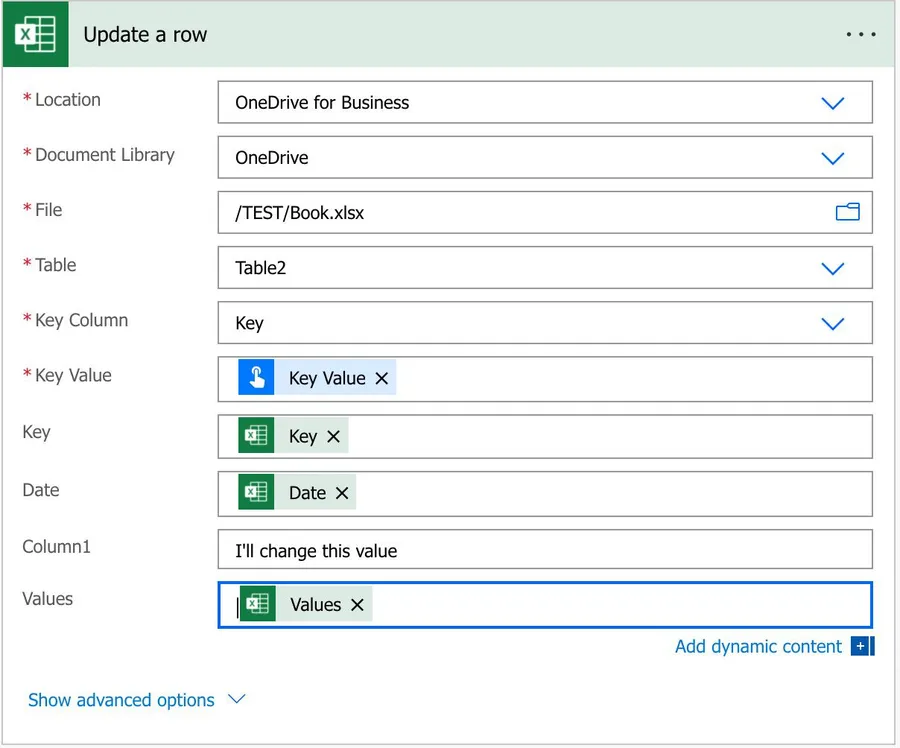Click the Excel icon on the Key token

click(256, 436)
